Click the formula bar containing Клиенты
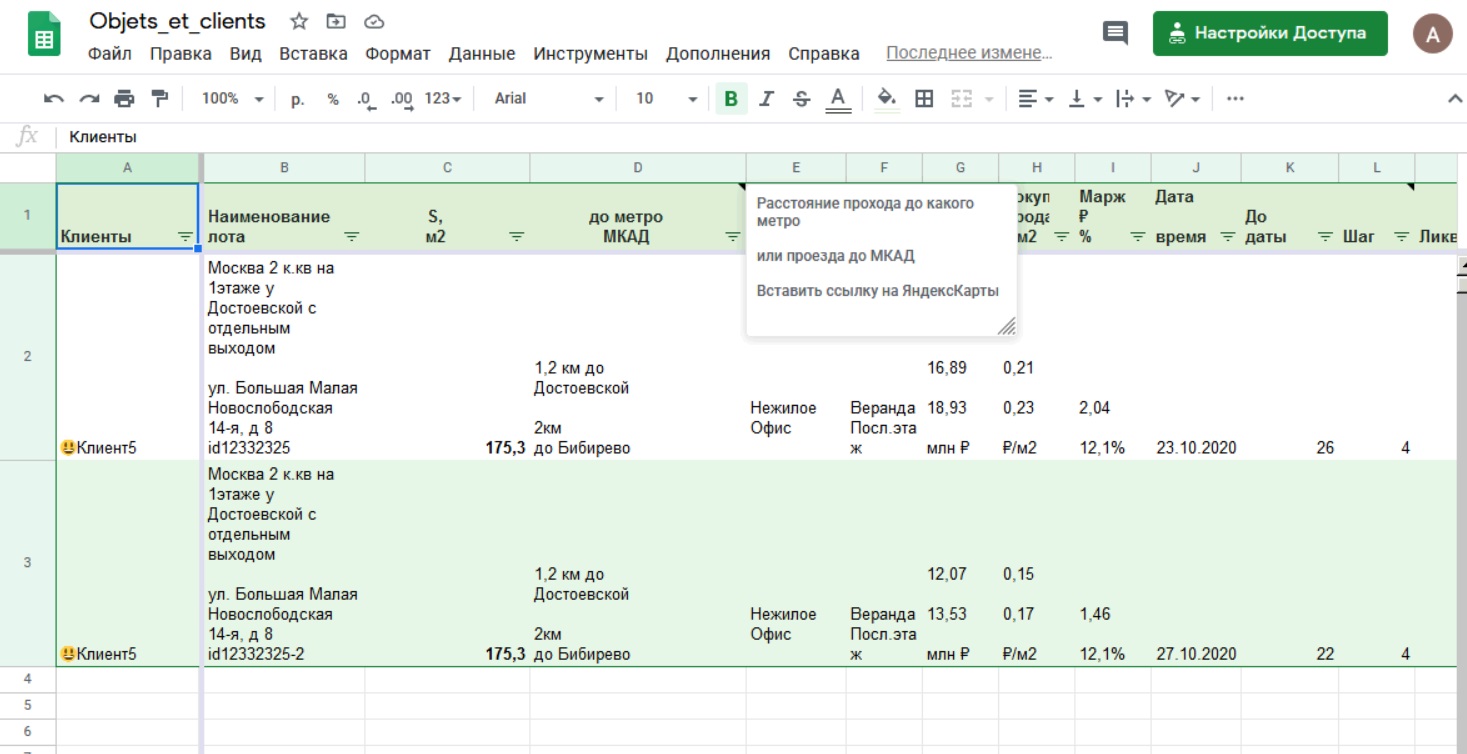The height and width of the screenshot is (754, 1467). coord(760,137)
